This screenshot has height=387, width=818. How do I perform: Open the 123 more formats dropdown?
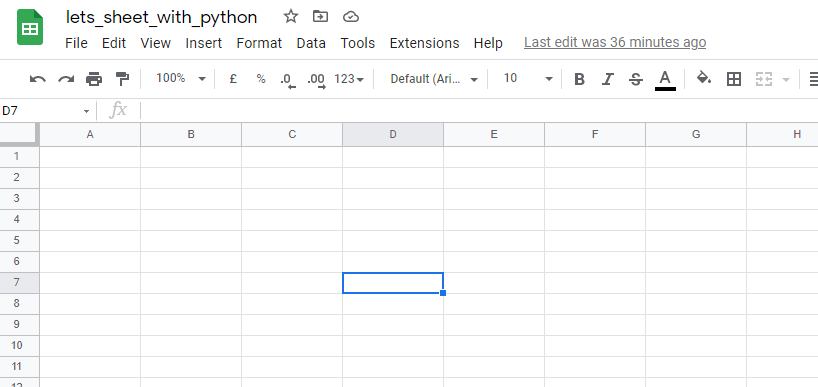[x=349, y=79]
